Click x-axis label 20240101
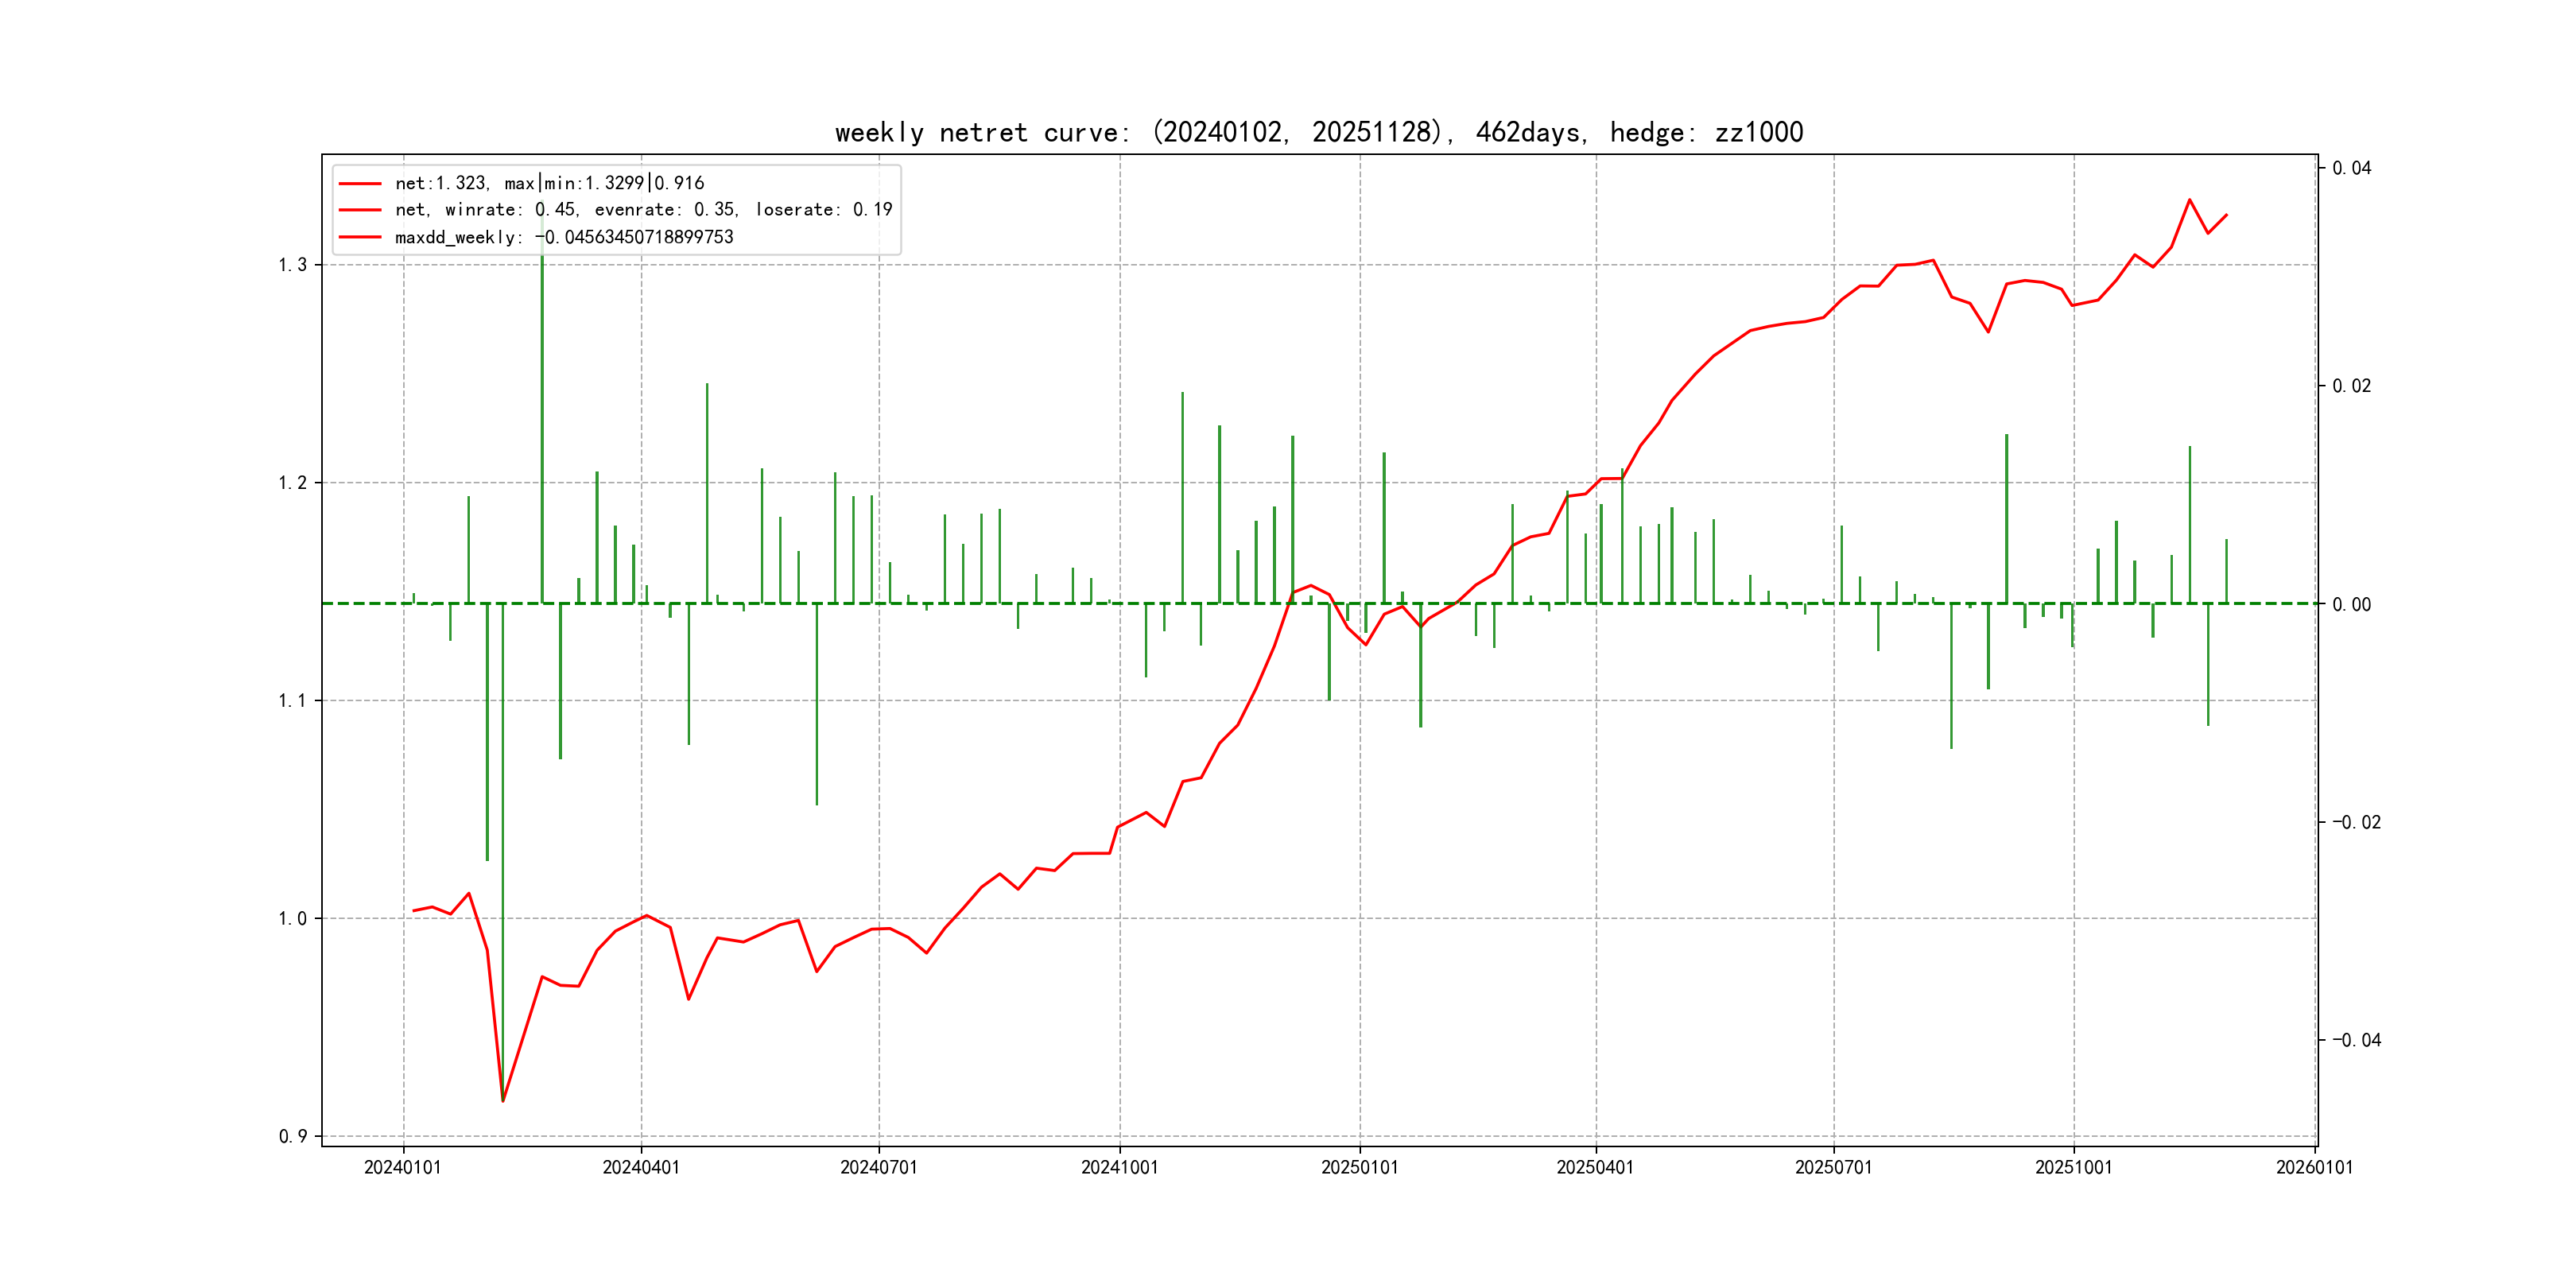The height and width of the screenshot is (1288, 2576). coord(403,1167)
